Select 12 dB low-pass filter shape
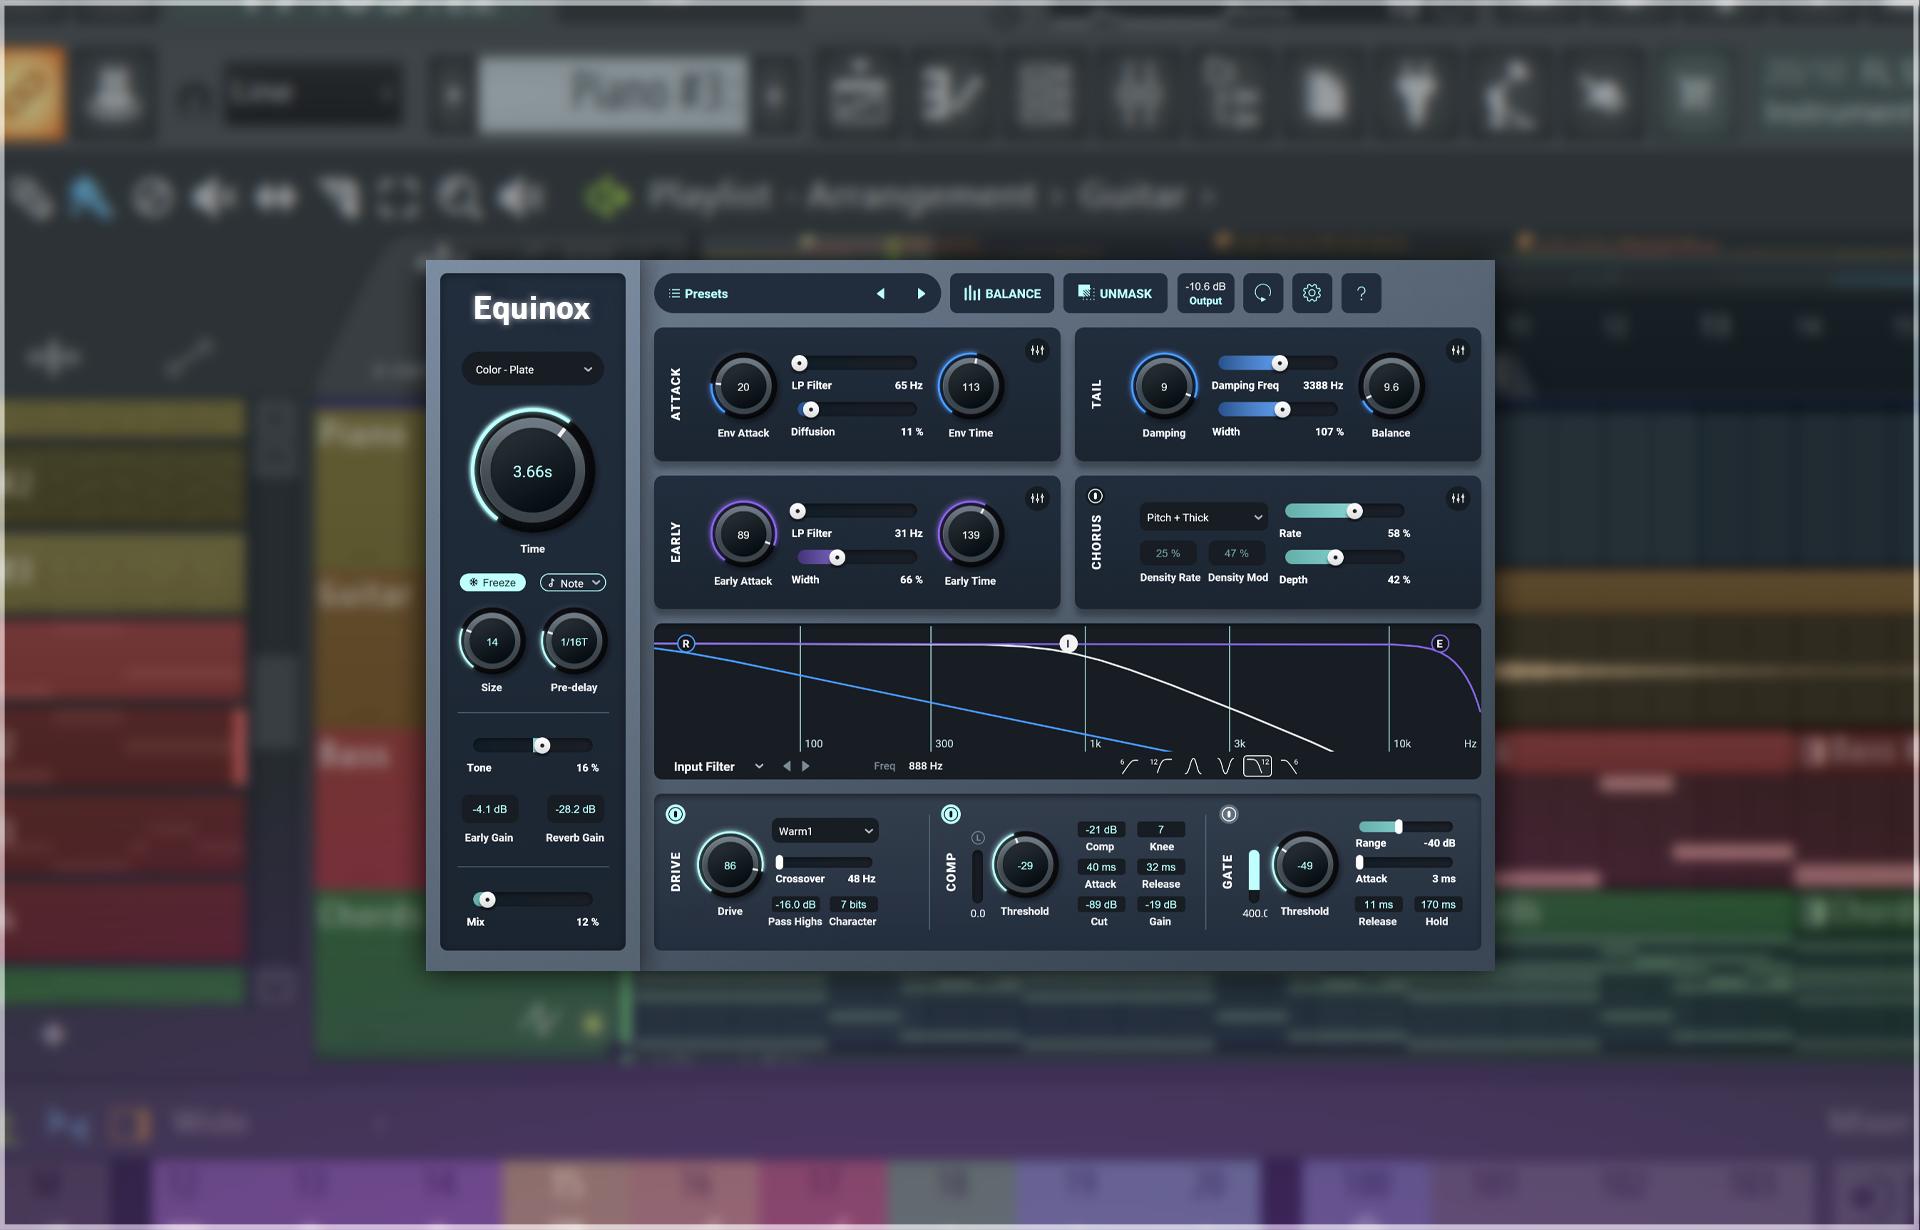Screen dimensions: 1920x1230 click(1257, 766)
